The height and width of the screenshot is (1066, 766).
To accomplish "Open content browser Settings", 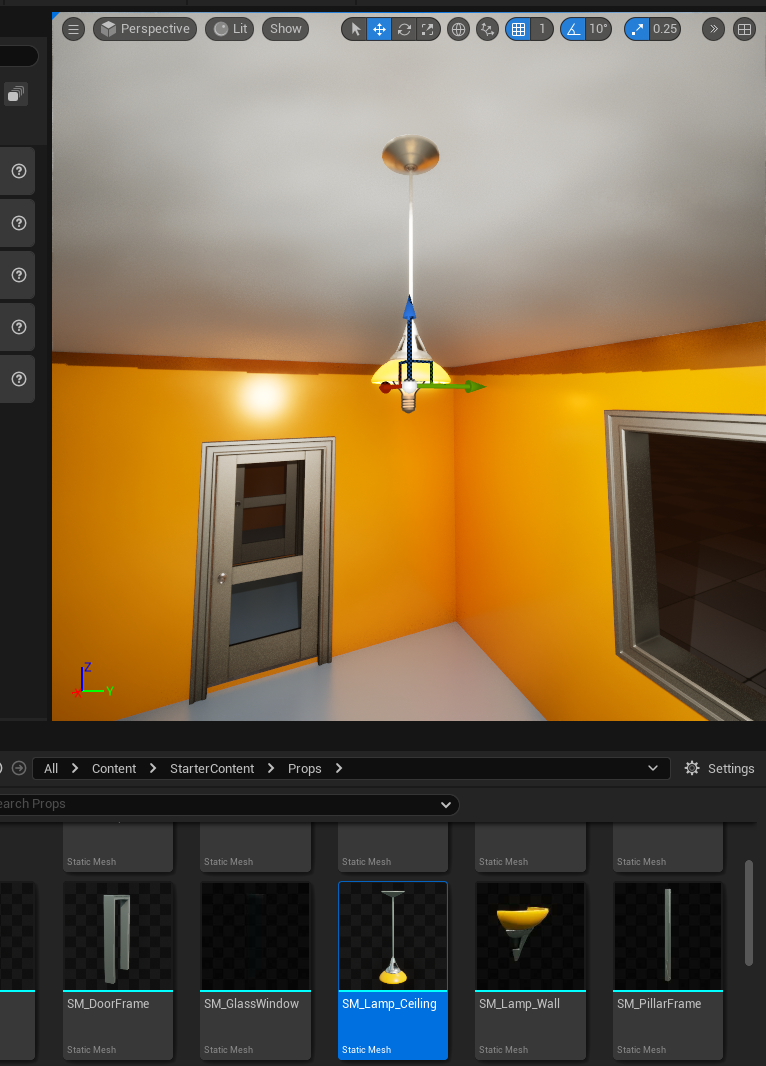I will (719, 768).
